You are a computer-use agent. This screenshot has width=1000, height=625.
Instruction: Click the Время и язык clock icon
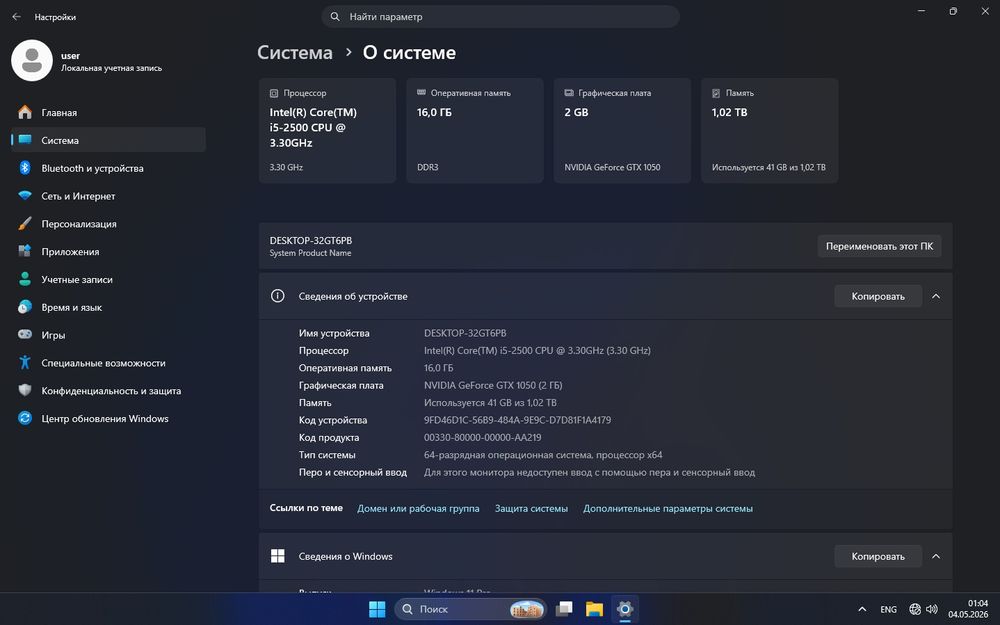point(25,307)
